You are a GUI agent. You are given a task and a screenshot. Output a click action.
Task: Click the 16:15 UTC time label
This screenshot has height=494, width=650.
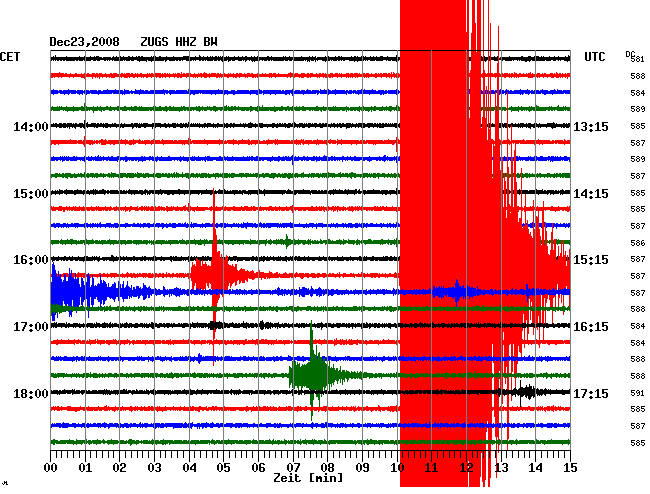click(591, 327)
